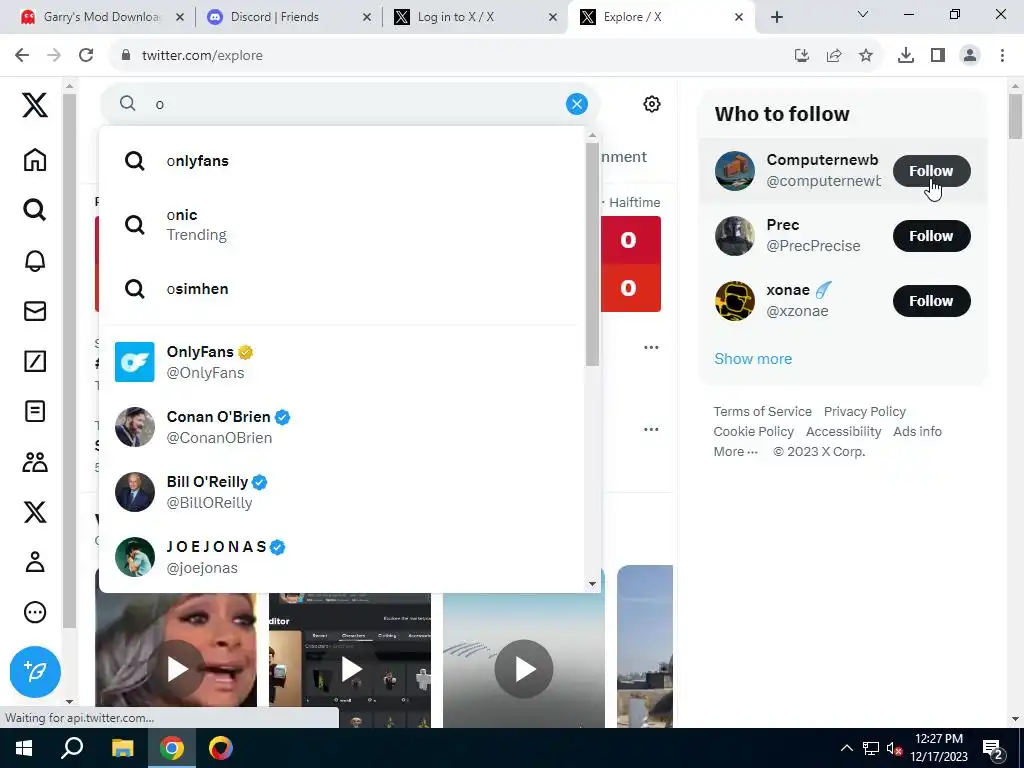Follow Computernewb account
The width and height of the screenshot is (1024, 768).
931,171
